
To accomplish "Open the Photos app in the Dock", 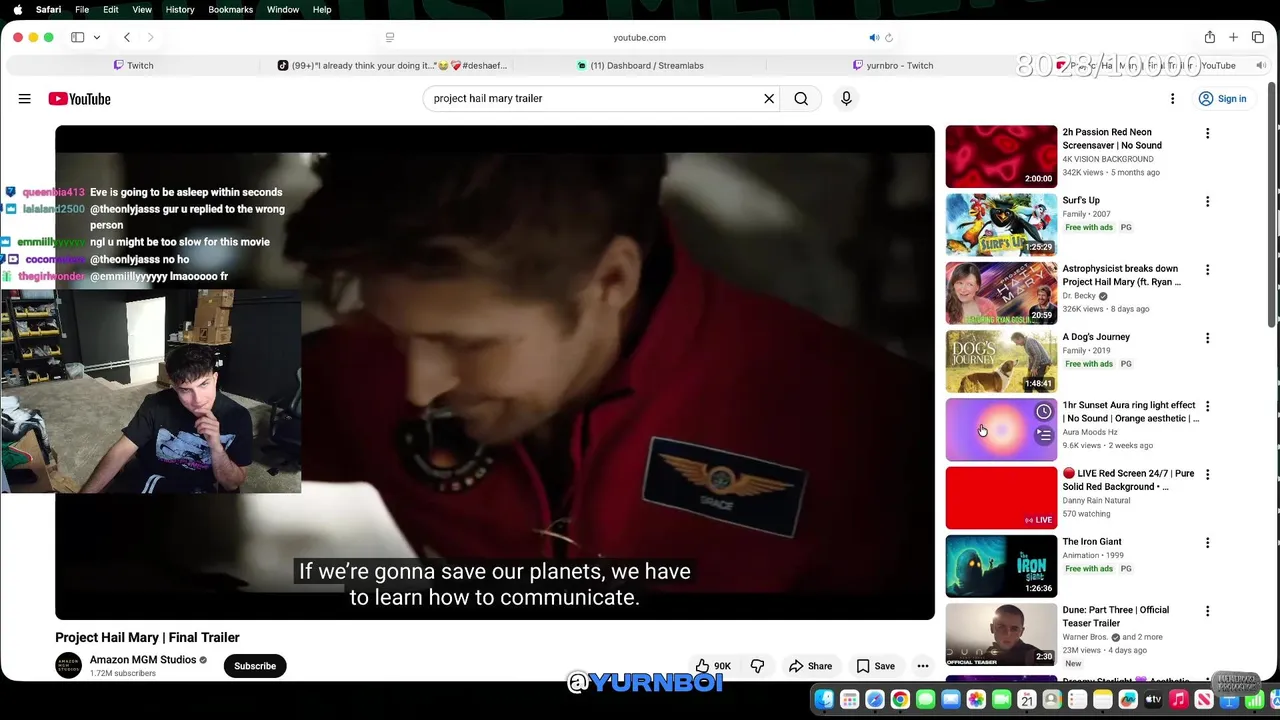I will point(976,700).
